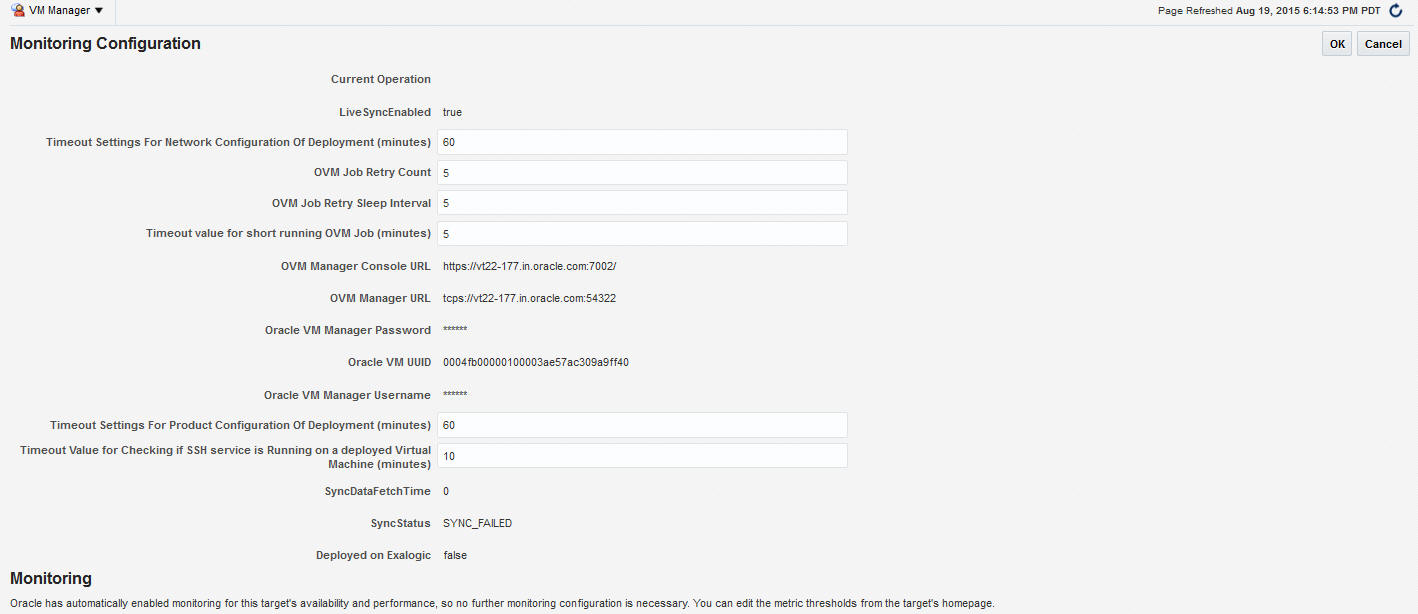
Task: Edit the SSH service check timeout field
Action: pos(642,456)
